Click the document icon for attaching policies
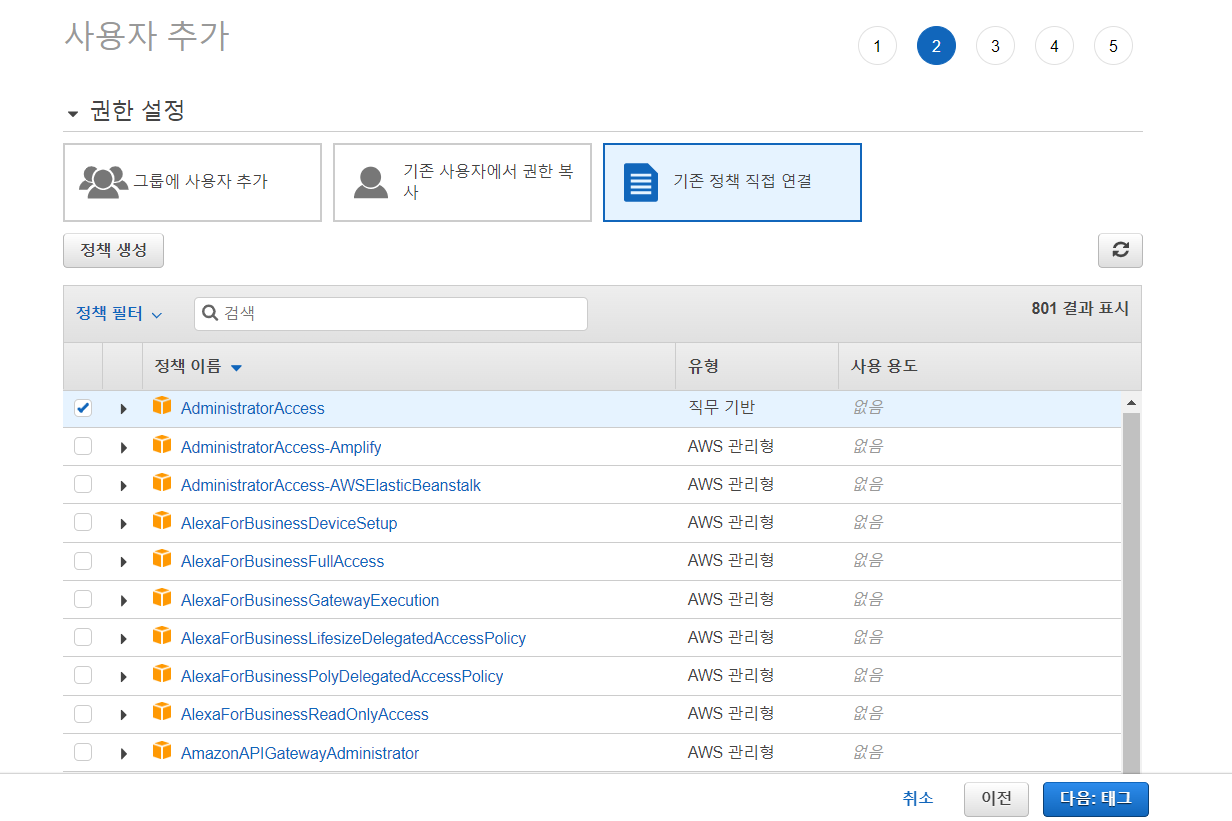The width and height of the screenshot is (1232, 821). (x=640, y=182)
